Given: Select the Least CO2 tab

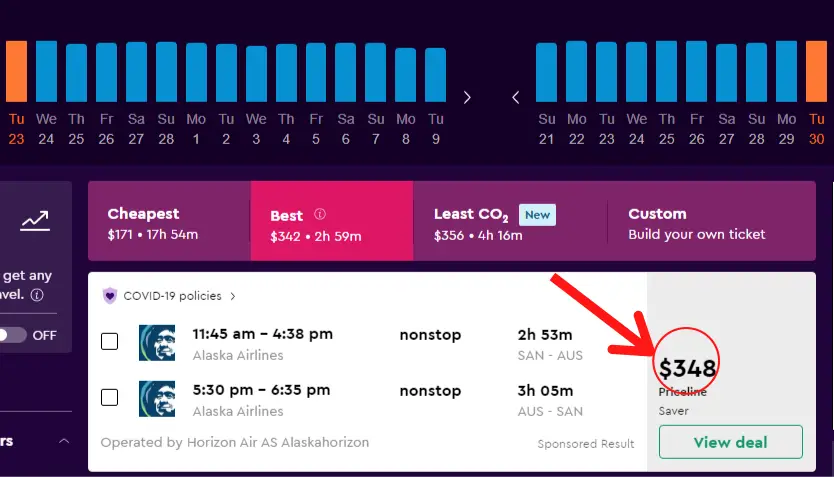Looking at the screenshot, I should click(x=510, y=221).
